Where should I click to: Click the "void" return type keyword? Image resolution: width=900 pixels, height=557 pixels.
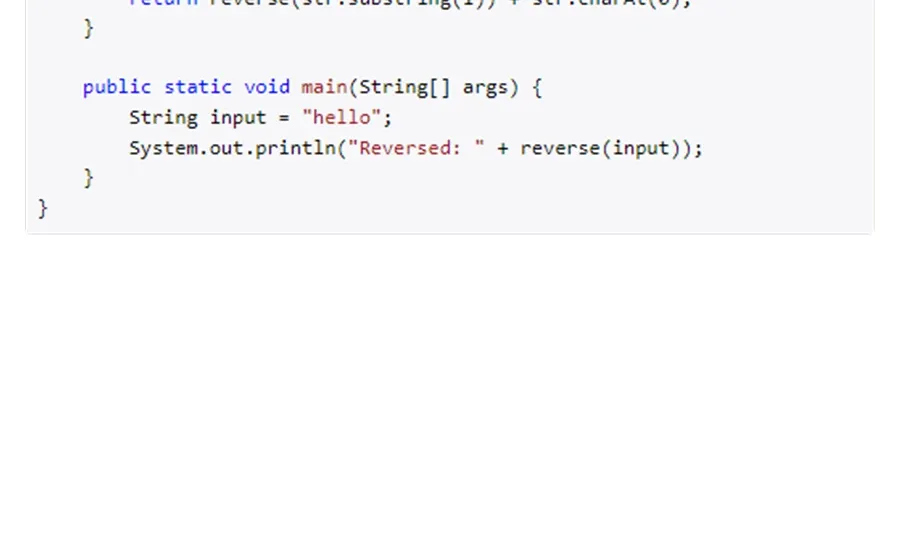point(267,87)
